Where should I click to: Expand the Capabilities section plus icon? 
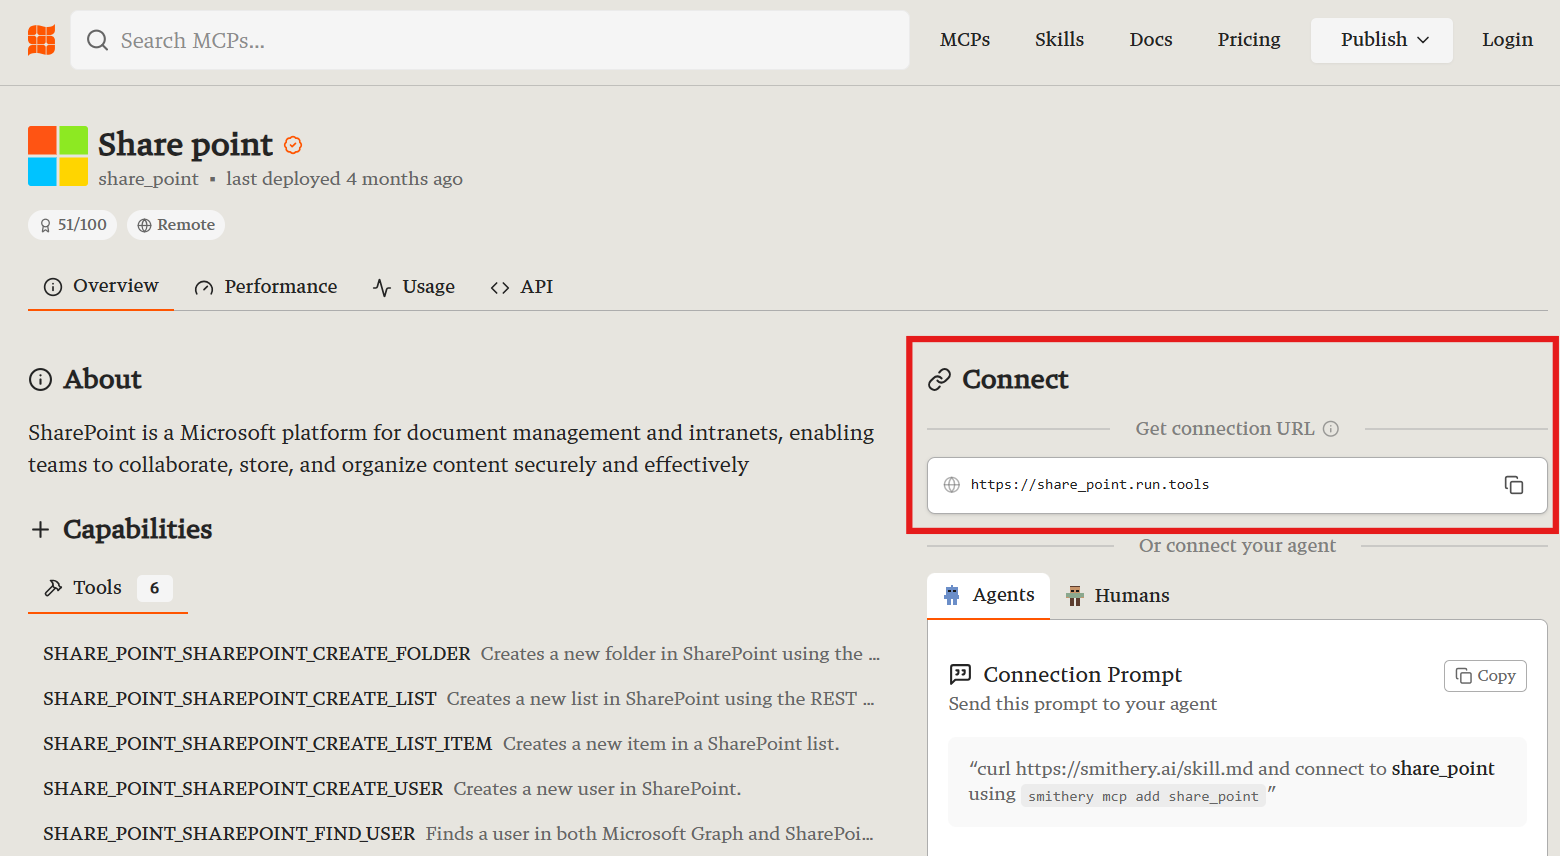coord(40,529)
